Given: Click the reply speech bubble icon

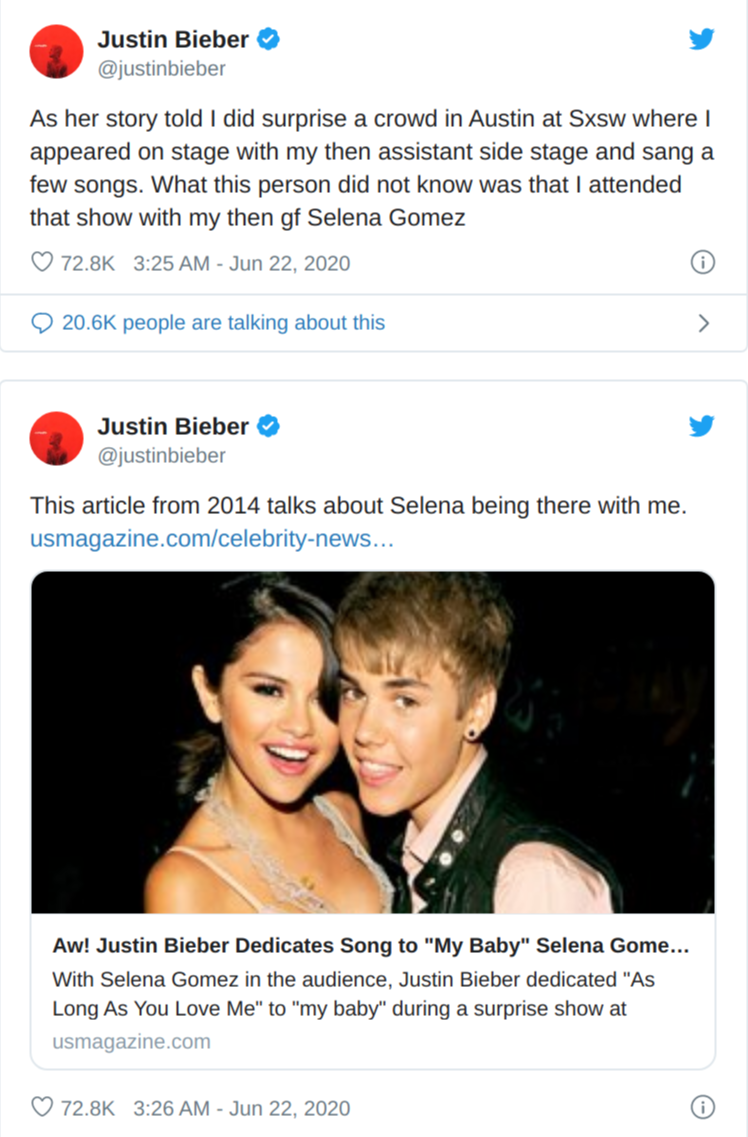Looking at the screenshot, I should tap(42, 323).
